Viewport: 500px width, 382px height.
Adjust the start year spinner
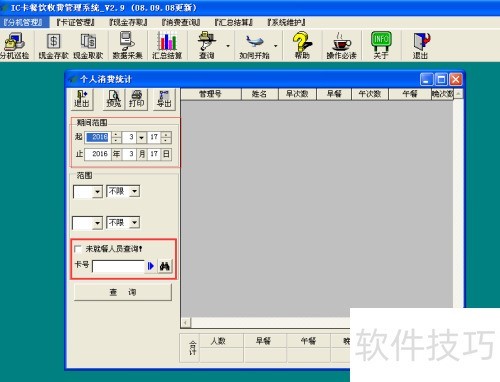[x=116, y=137]
